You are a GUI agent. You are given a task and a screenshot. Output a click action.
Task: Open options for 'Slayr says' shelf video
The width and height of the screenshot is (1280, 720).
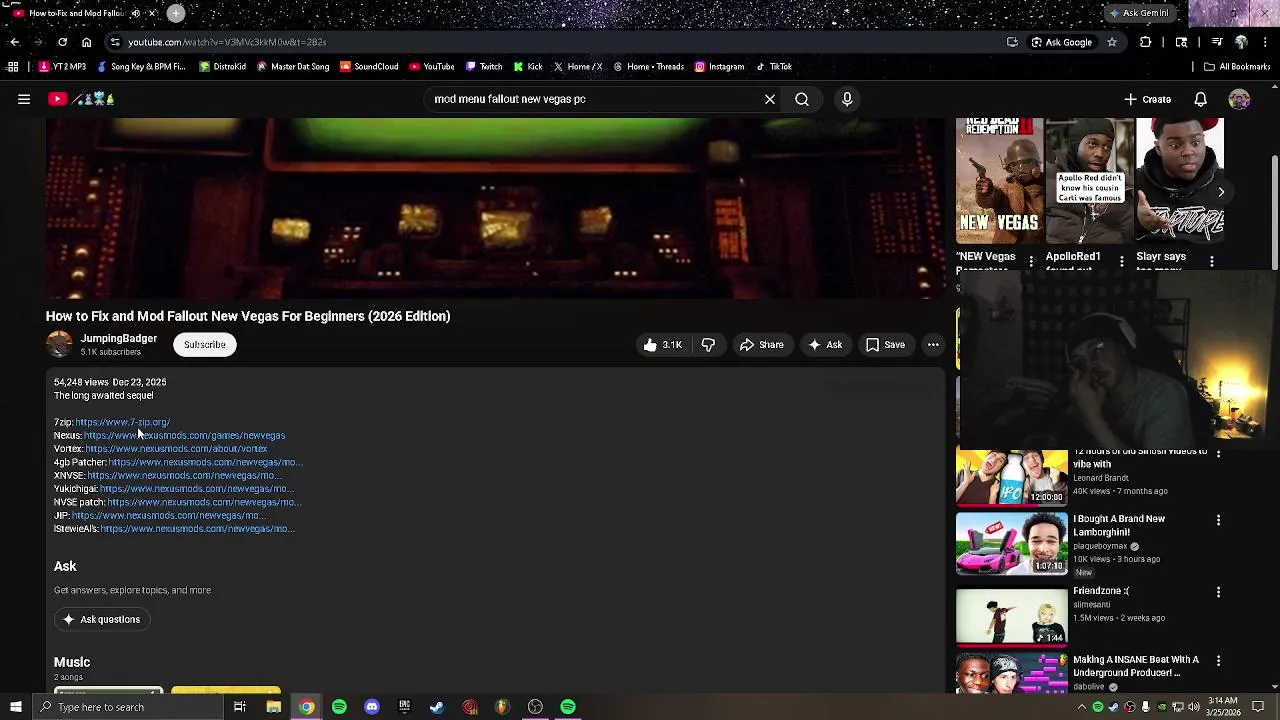1212,262
